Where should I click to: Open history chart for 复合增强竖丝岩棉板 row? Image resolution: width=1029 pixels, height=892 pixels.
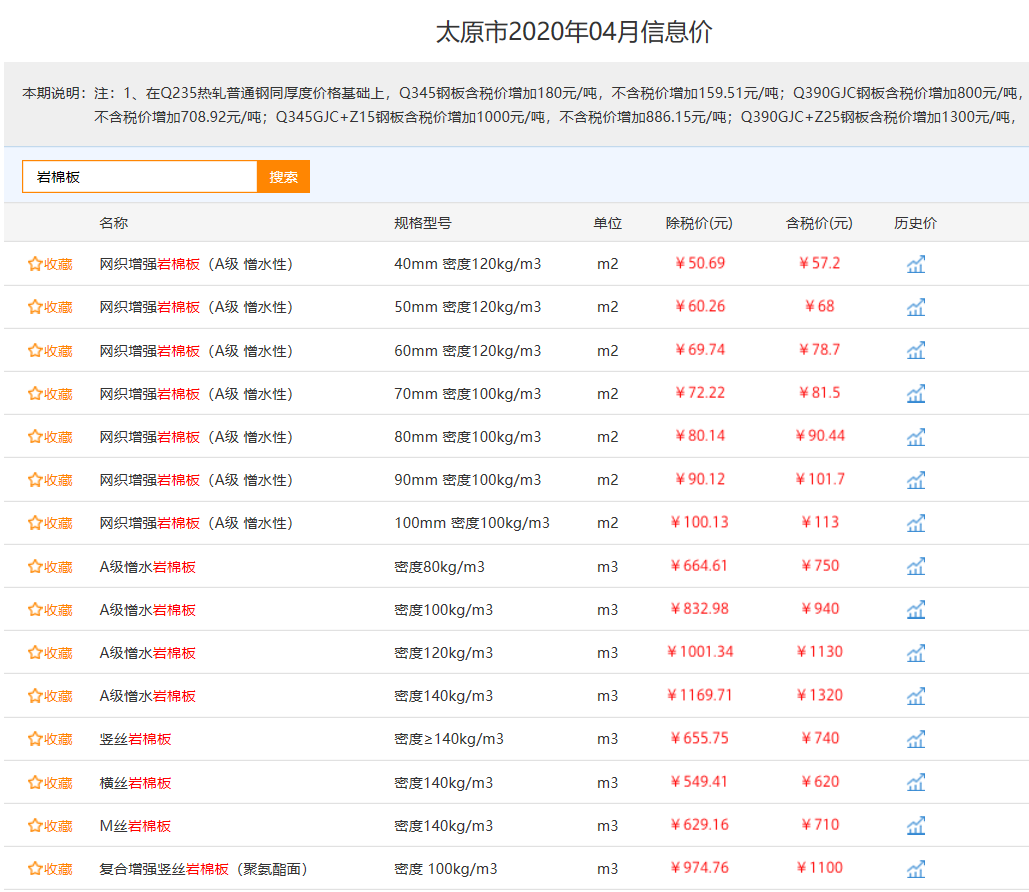916,869
